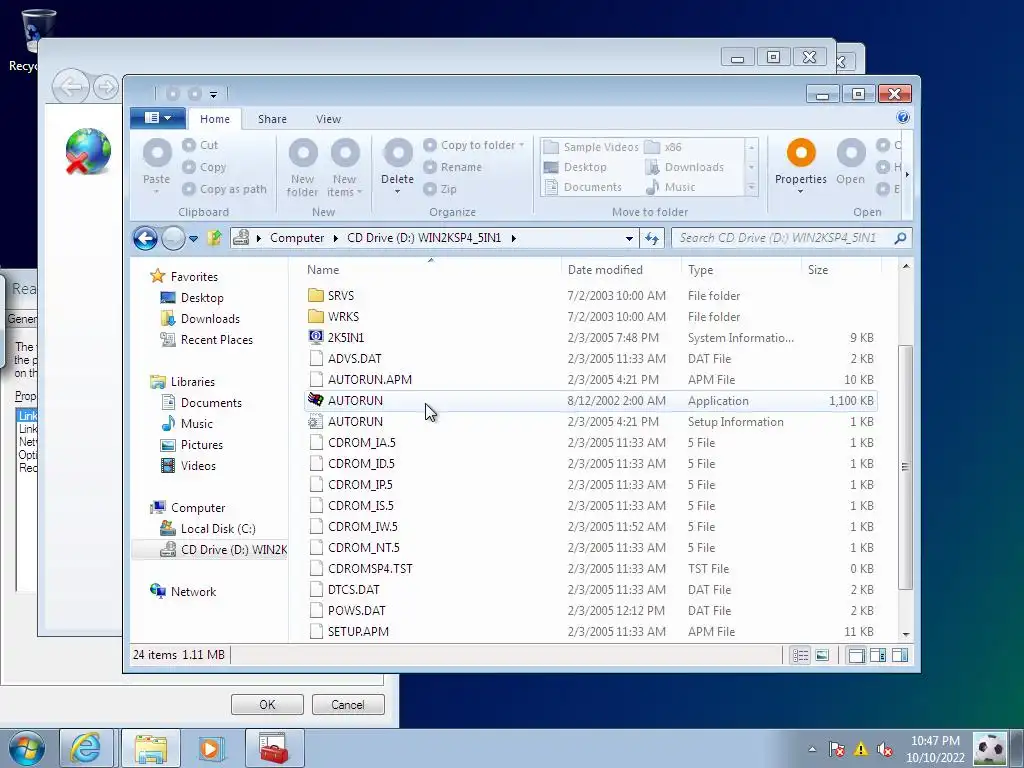Open the blue File menu button
Viewport: 1024px width, 768px height.
pyautogui.click(x=157, y=118)
